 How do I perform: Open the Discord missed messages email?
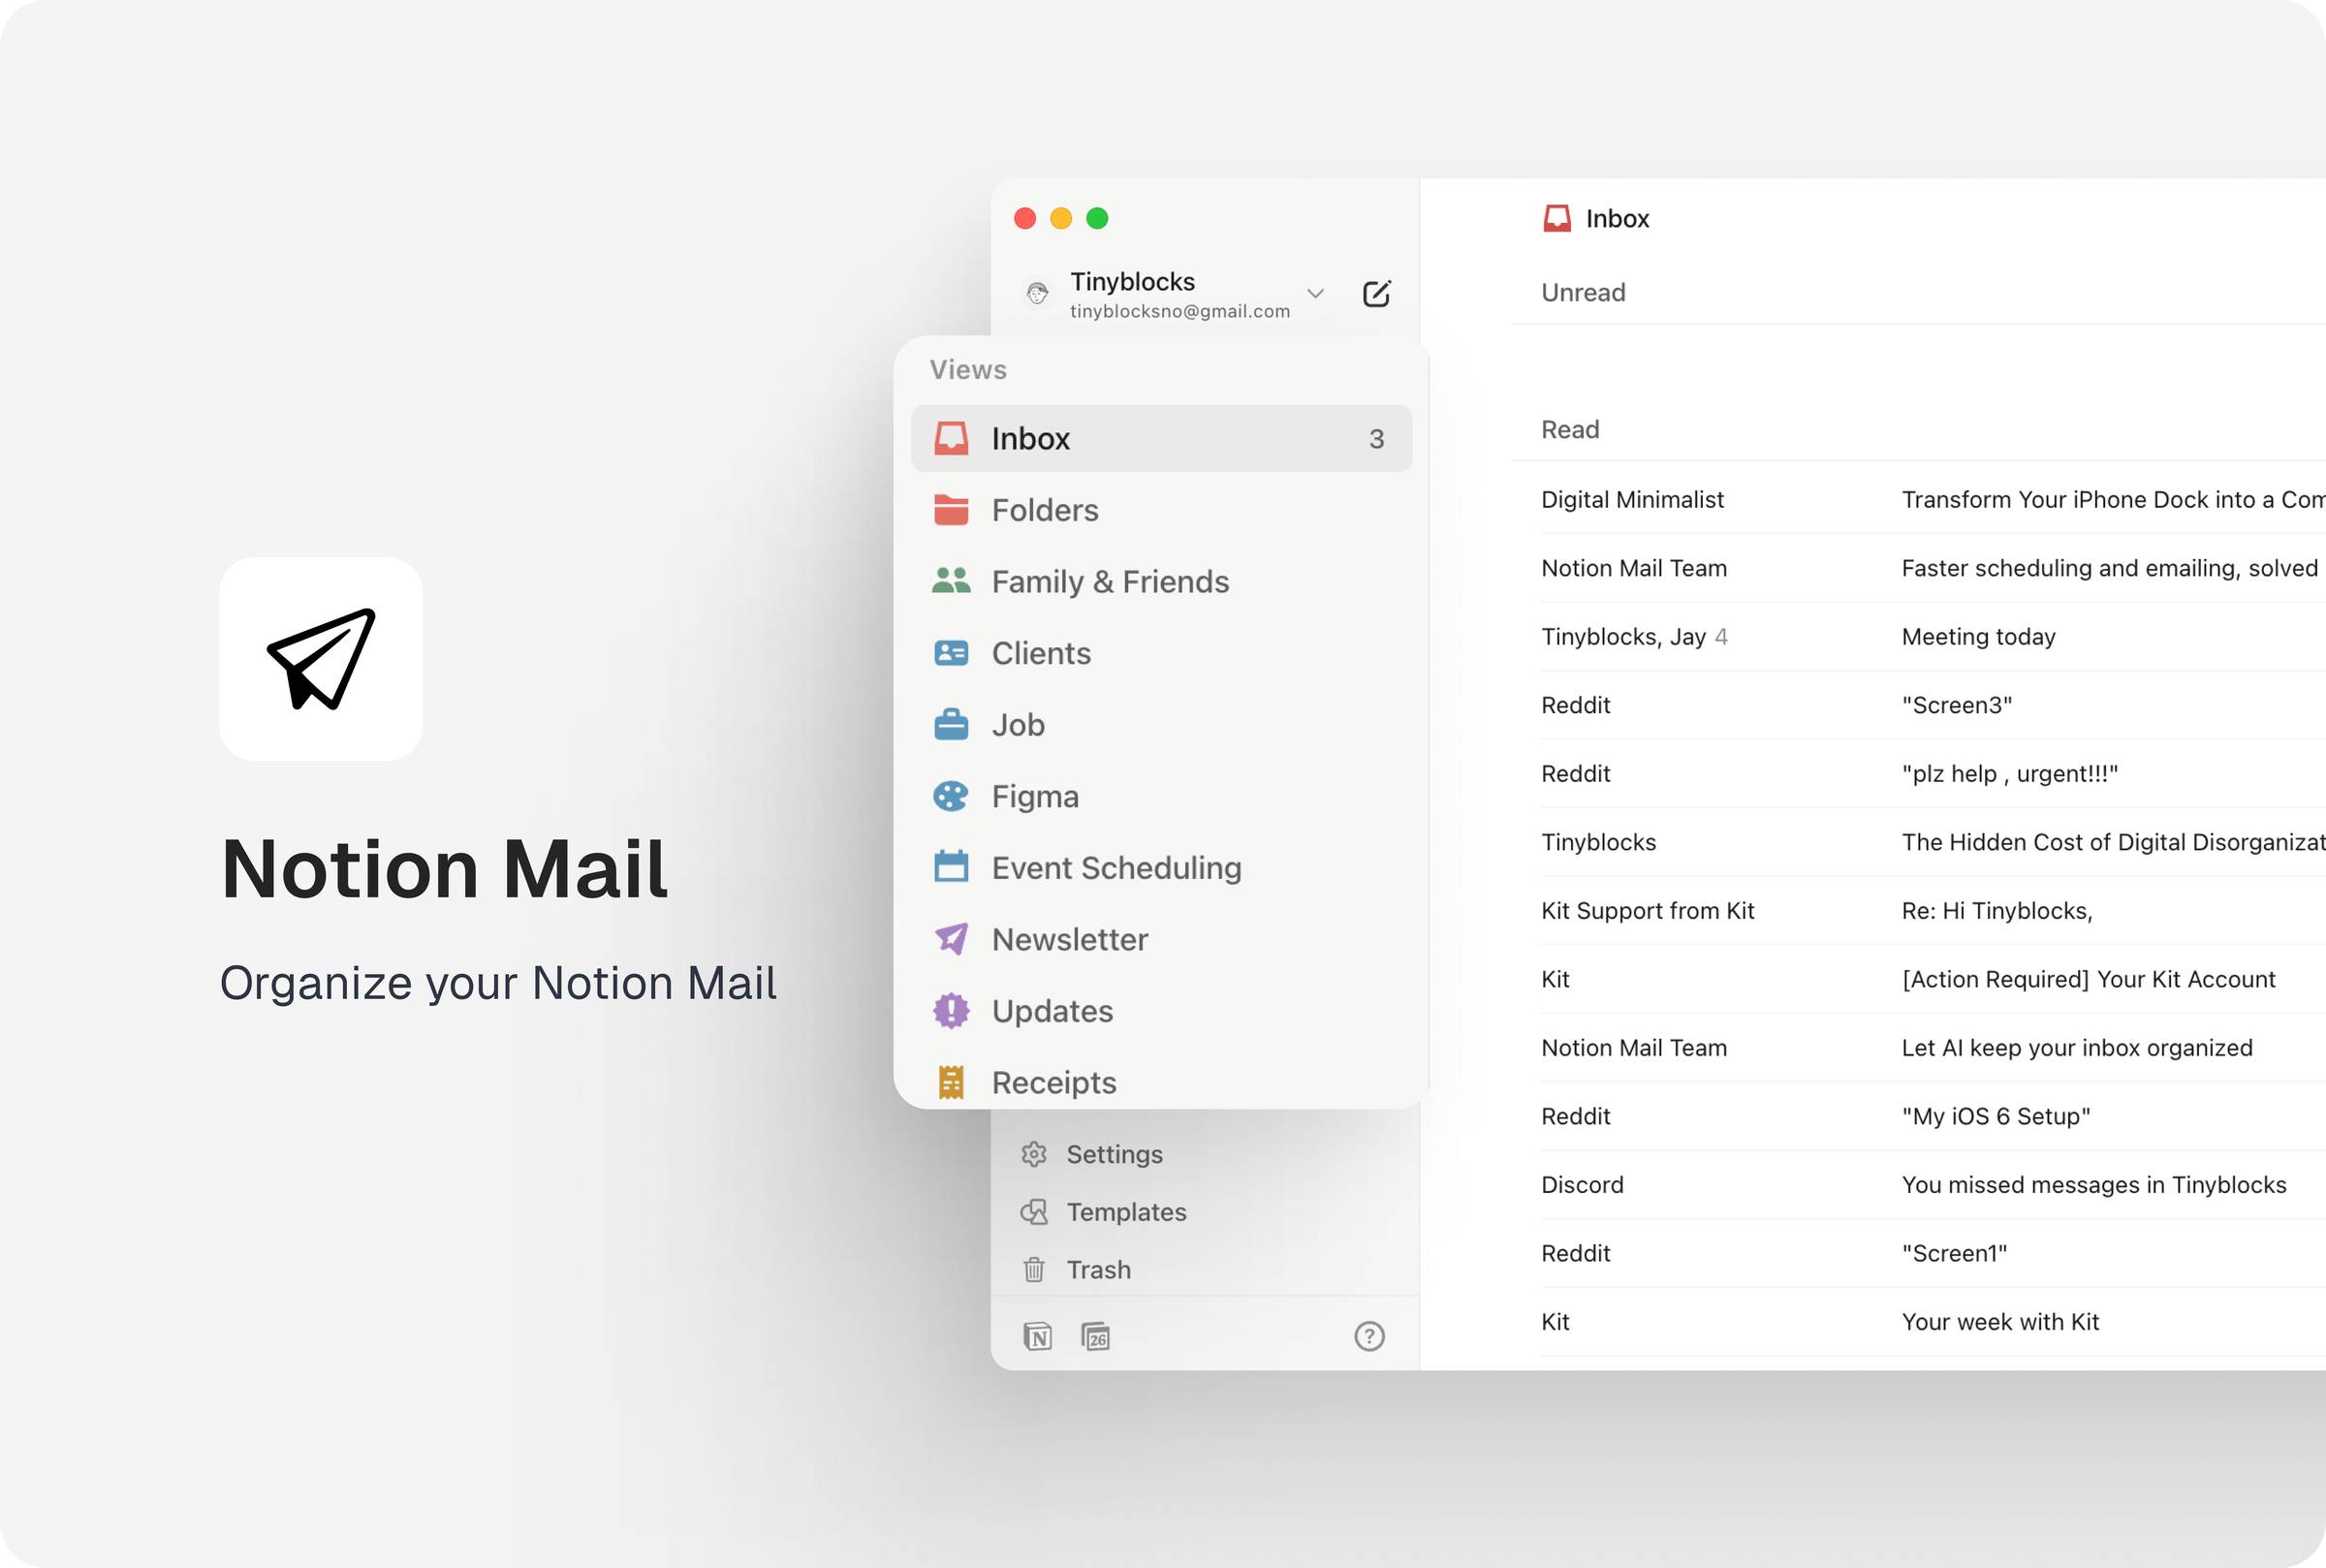click(1933, 1184)
